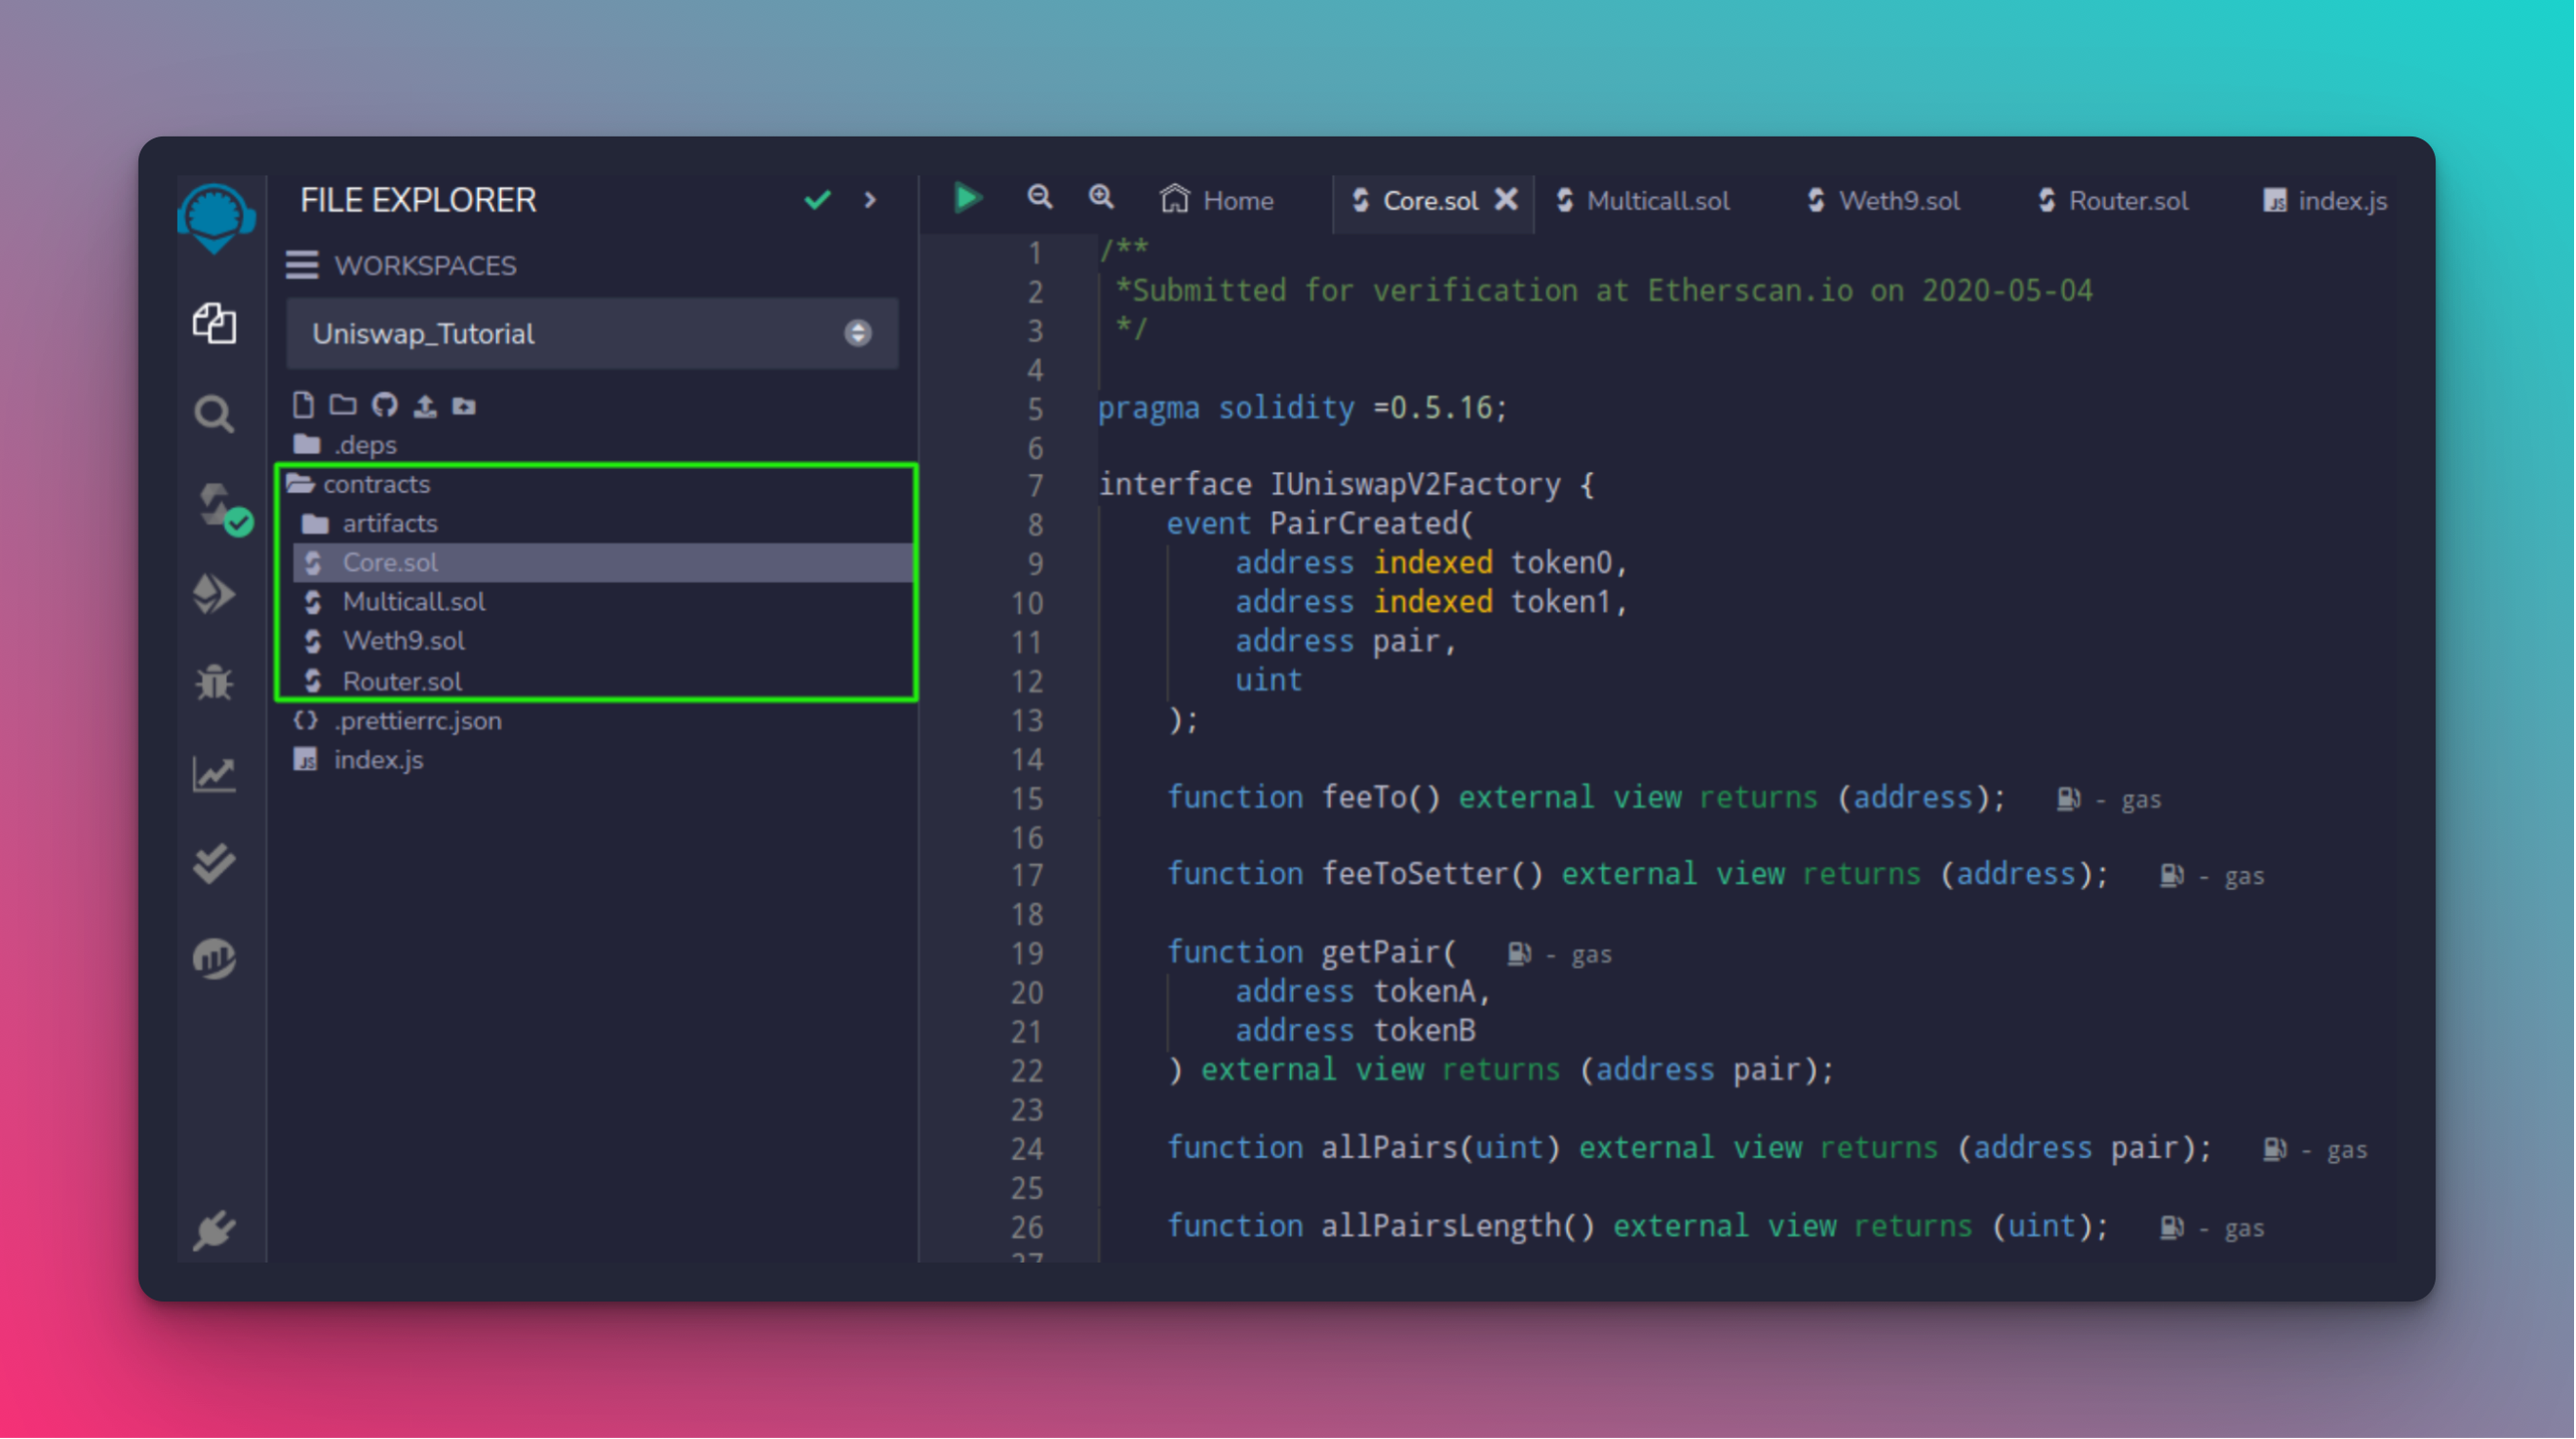Switch to the Weth9.sol tab
The height and width of the screenshot is (1439, 2576).
coord(1884,200)
